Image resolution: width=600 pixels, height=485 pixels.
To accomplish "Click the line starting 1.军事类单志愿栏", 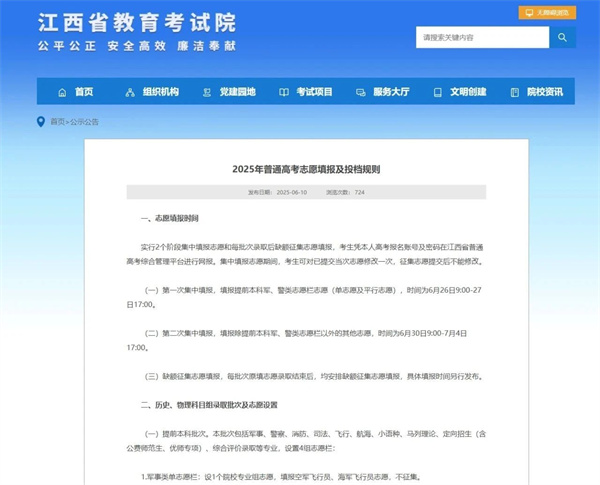I will click(x=281, y=477).
